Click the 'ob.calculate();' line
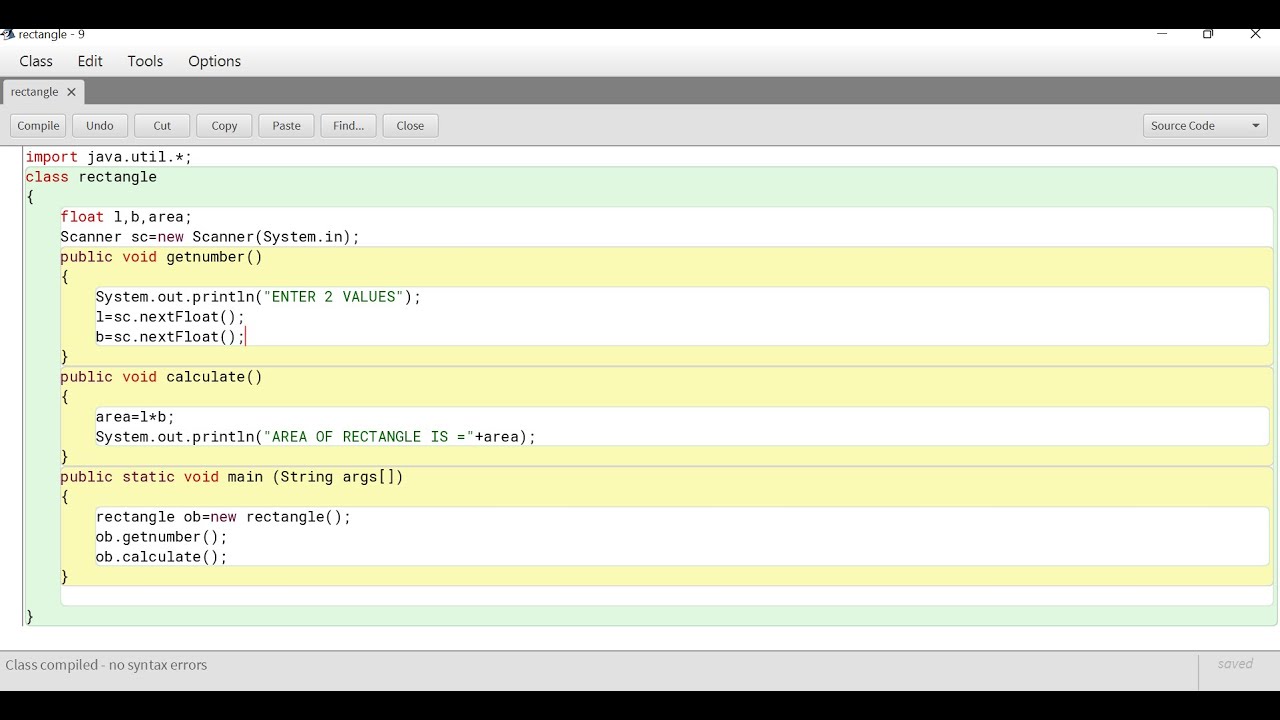 click(x=161, y=557)
